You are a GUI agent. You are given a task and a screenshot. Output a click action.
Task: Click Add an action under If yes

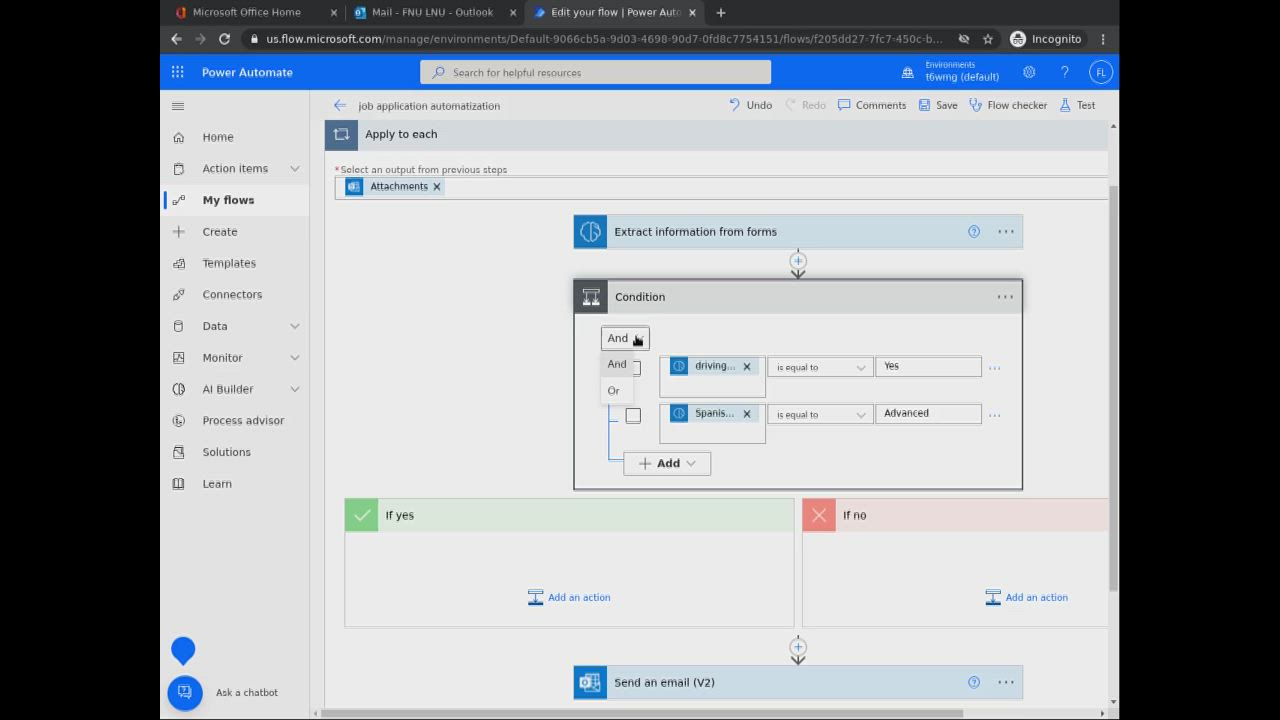click(569, 597)
